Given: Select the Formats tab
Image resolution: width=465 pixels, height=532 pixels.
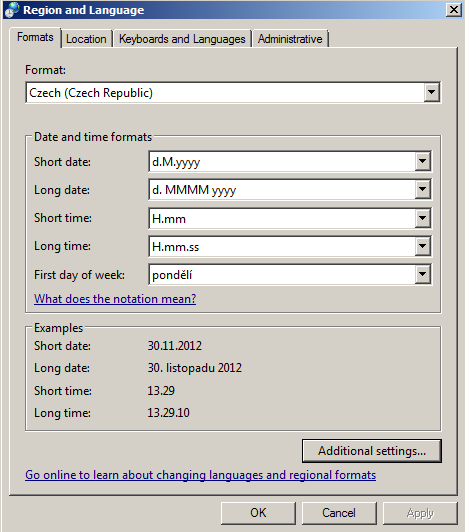Looking at the screenshot, I should tap(35, 37).
